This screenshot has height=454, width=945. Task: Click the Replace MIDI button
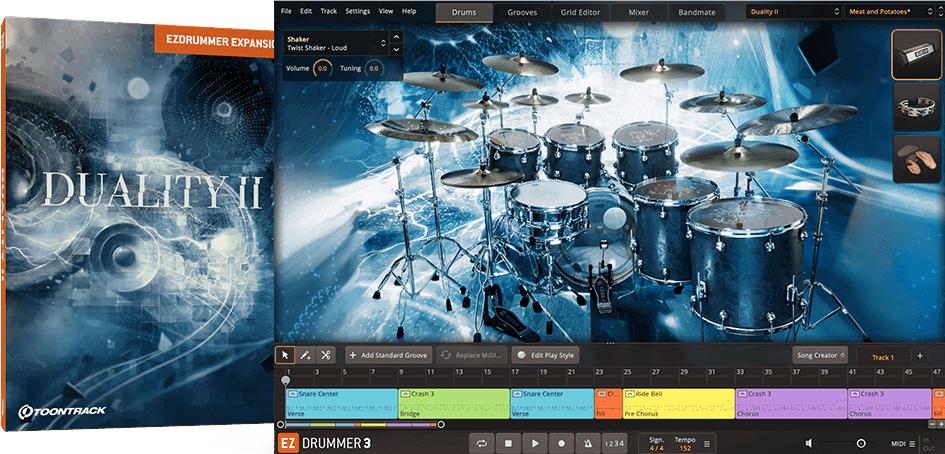(471, 355)
